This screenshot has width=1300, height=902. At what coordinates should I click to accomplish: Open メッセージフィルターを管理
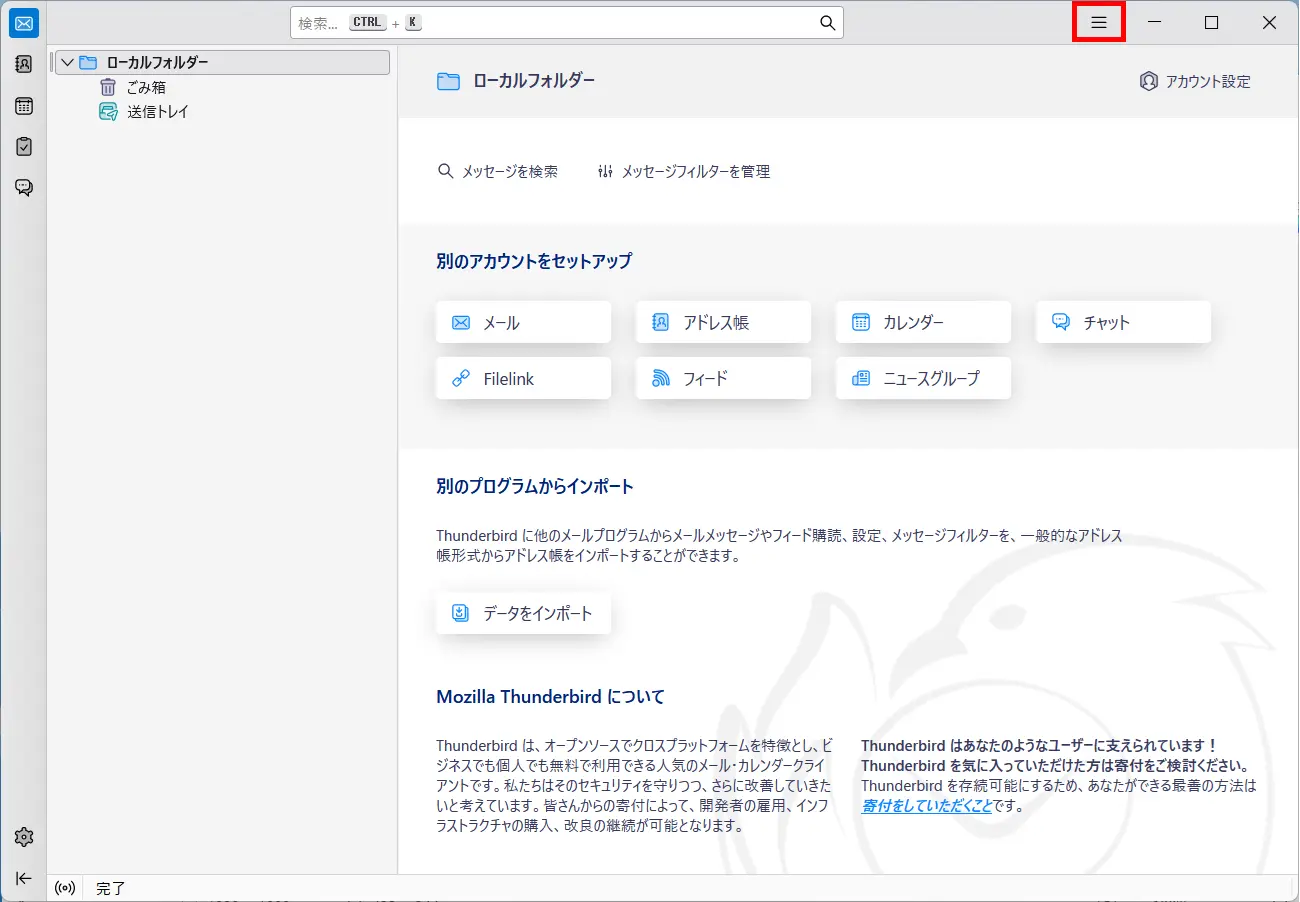pos(684,172)
